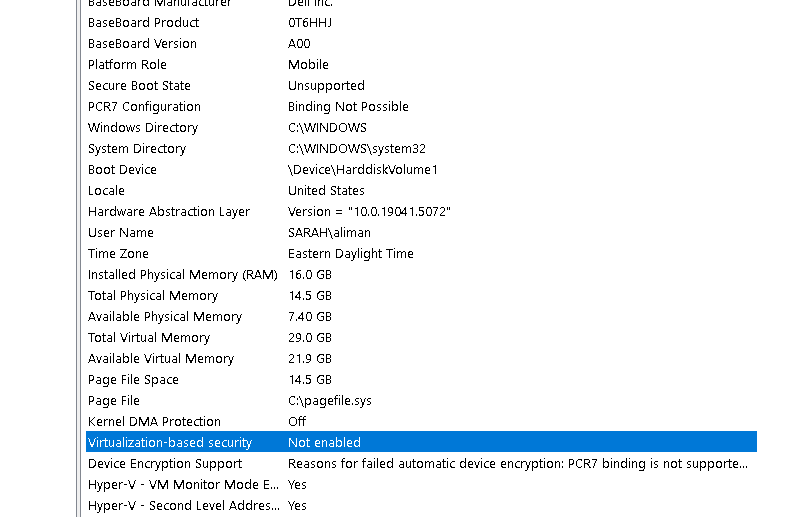Select the BaseBoard Version row
The height and width of the screenshot is (517, 802).
click(142, 43)
